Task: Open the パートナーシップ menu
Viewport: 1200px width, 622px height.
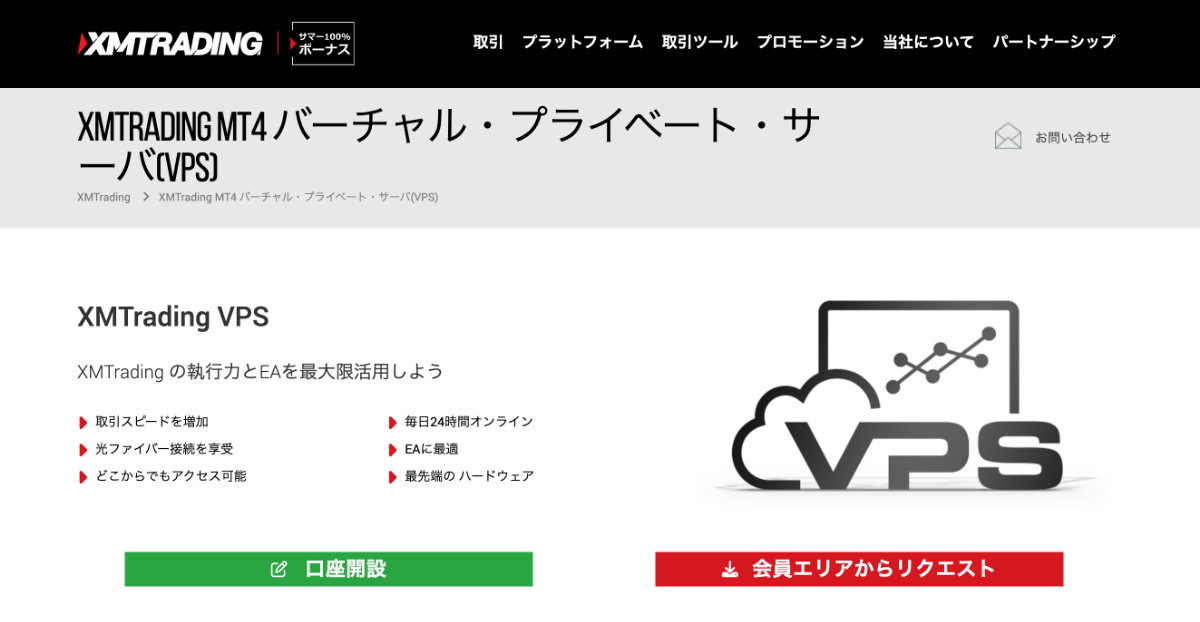Action: click(x=1054, y=42)
